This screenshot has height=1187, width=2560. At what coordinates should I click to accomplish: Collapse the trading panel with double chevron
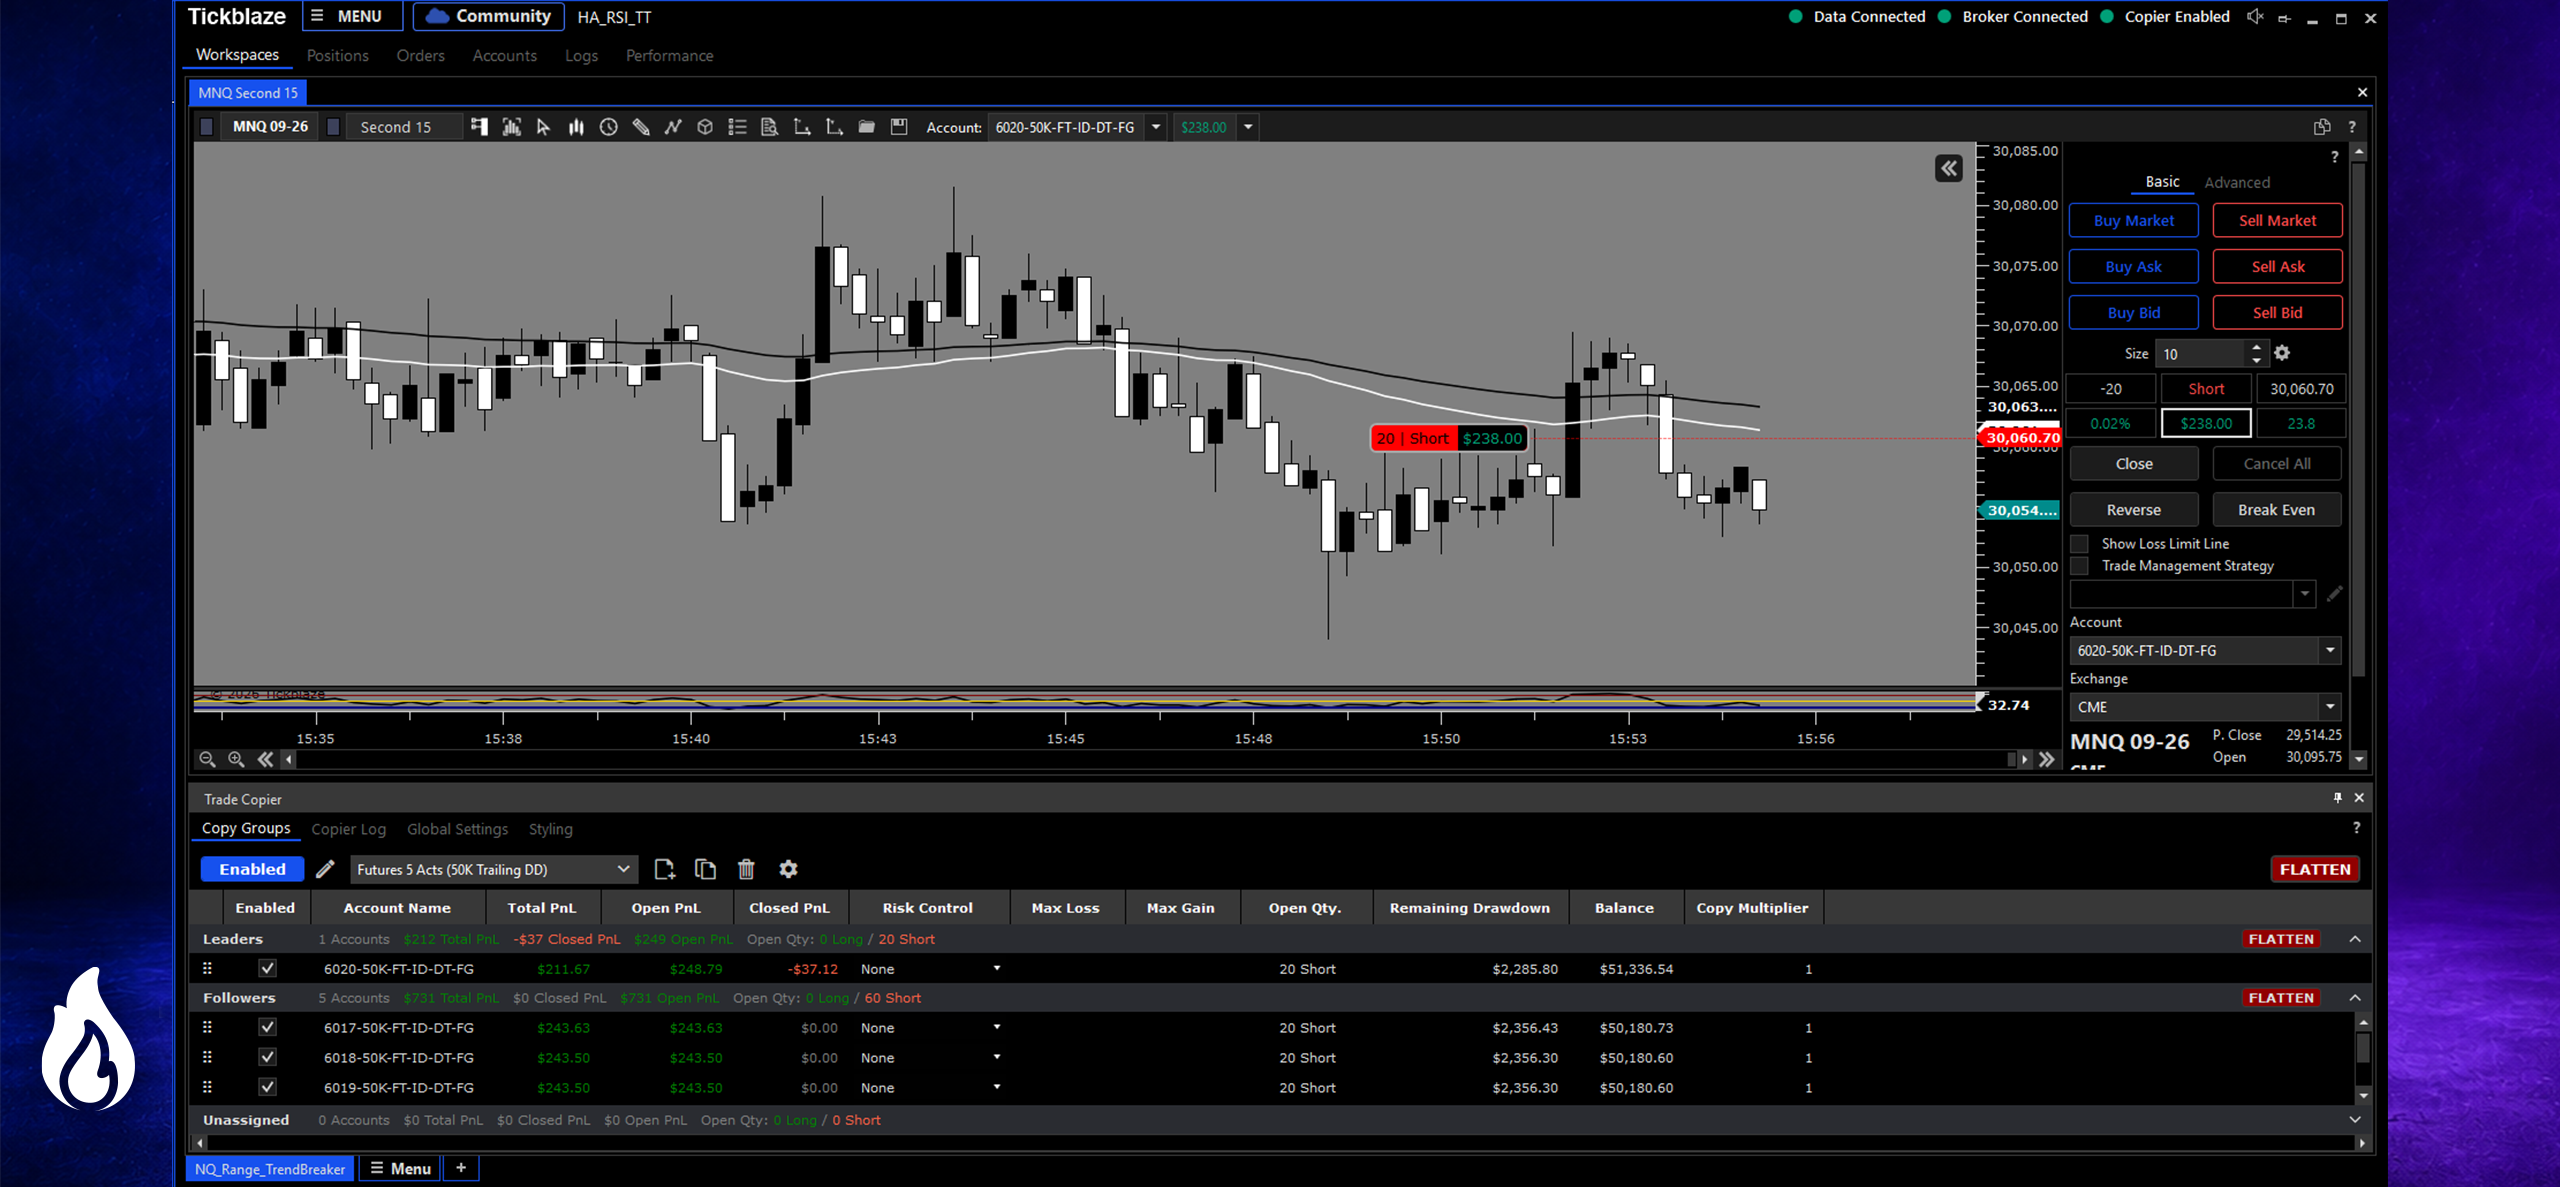coord(1948,169)
